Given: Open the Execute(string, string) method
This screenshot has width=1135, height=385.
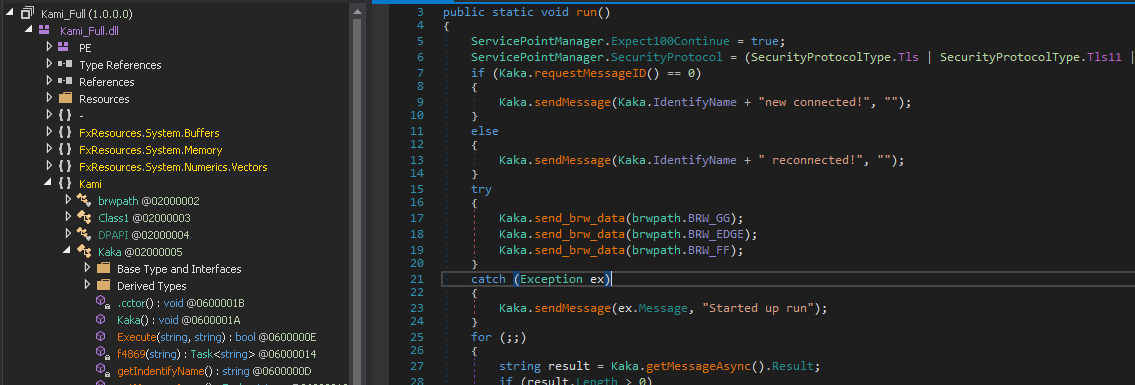Looking at the screenshot, I should tap(216, 337).
